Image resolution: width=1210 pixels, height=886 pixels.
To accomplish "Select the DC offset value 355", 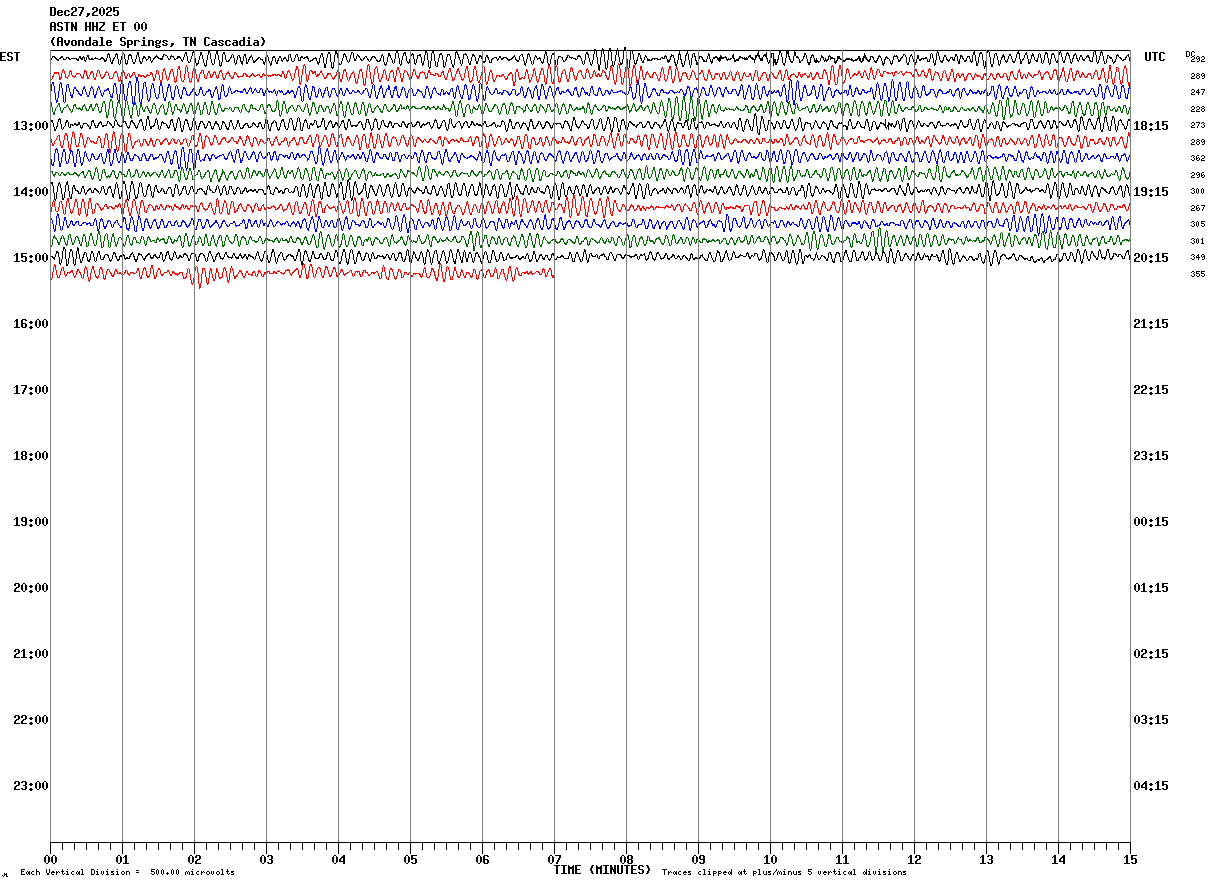I will pyautogui.click(x=1197, y=274).
